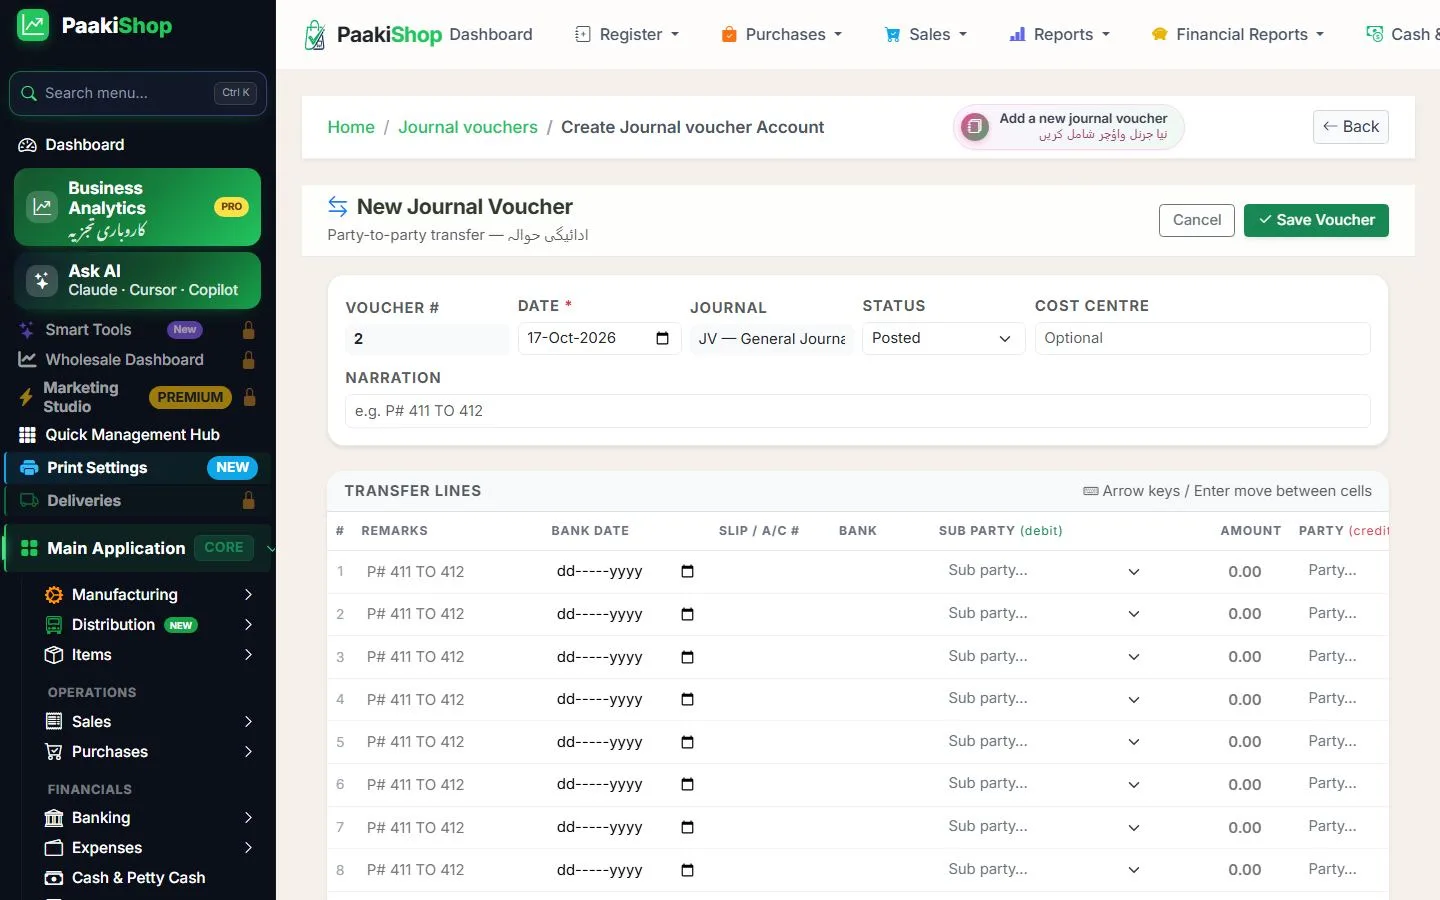Expand the Manufacturing submenu chevron
Screen dimensions: 1440x900
point(248,595)
